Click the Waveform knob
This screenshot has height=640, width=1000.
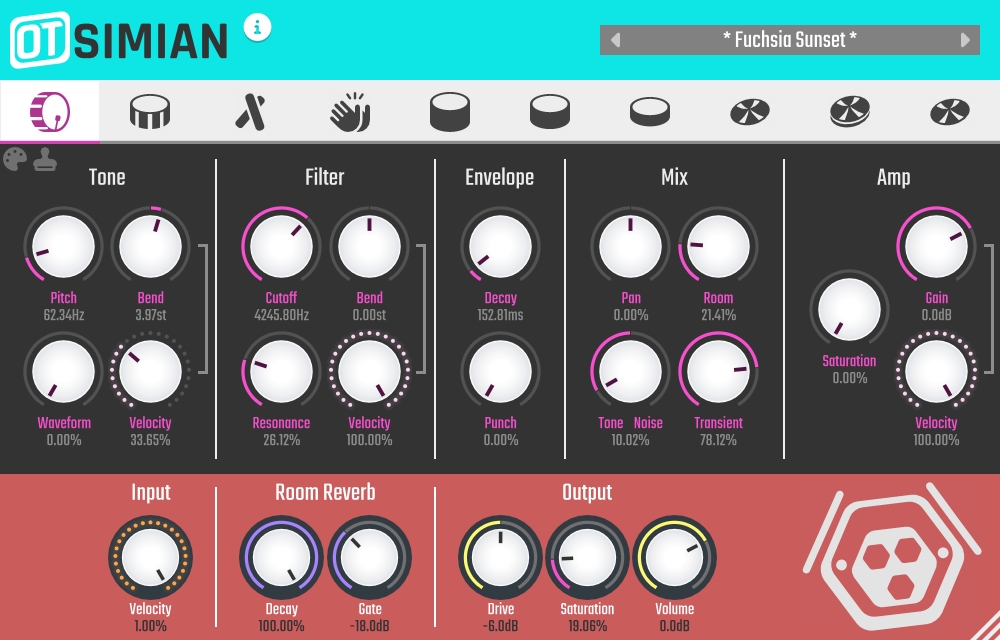pos(63,372)
